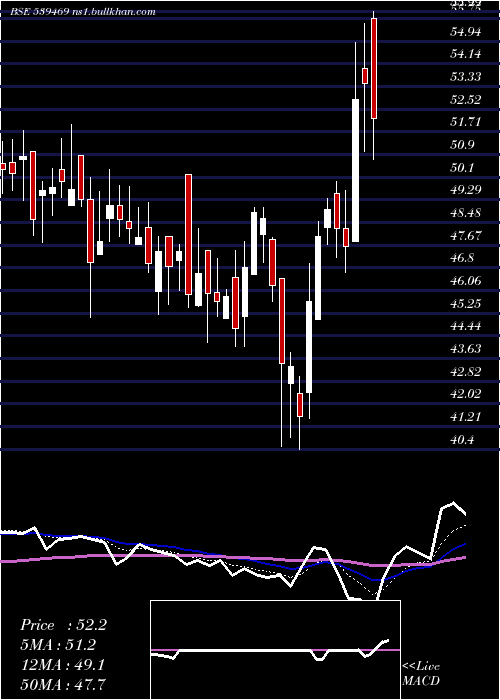The image size is (500, 700).
Task: Click the 45.25 price axis label
Action: click(466, 304)
